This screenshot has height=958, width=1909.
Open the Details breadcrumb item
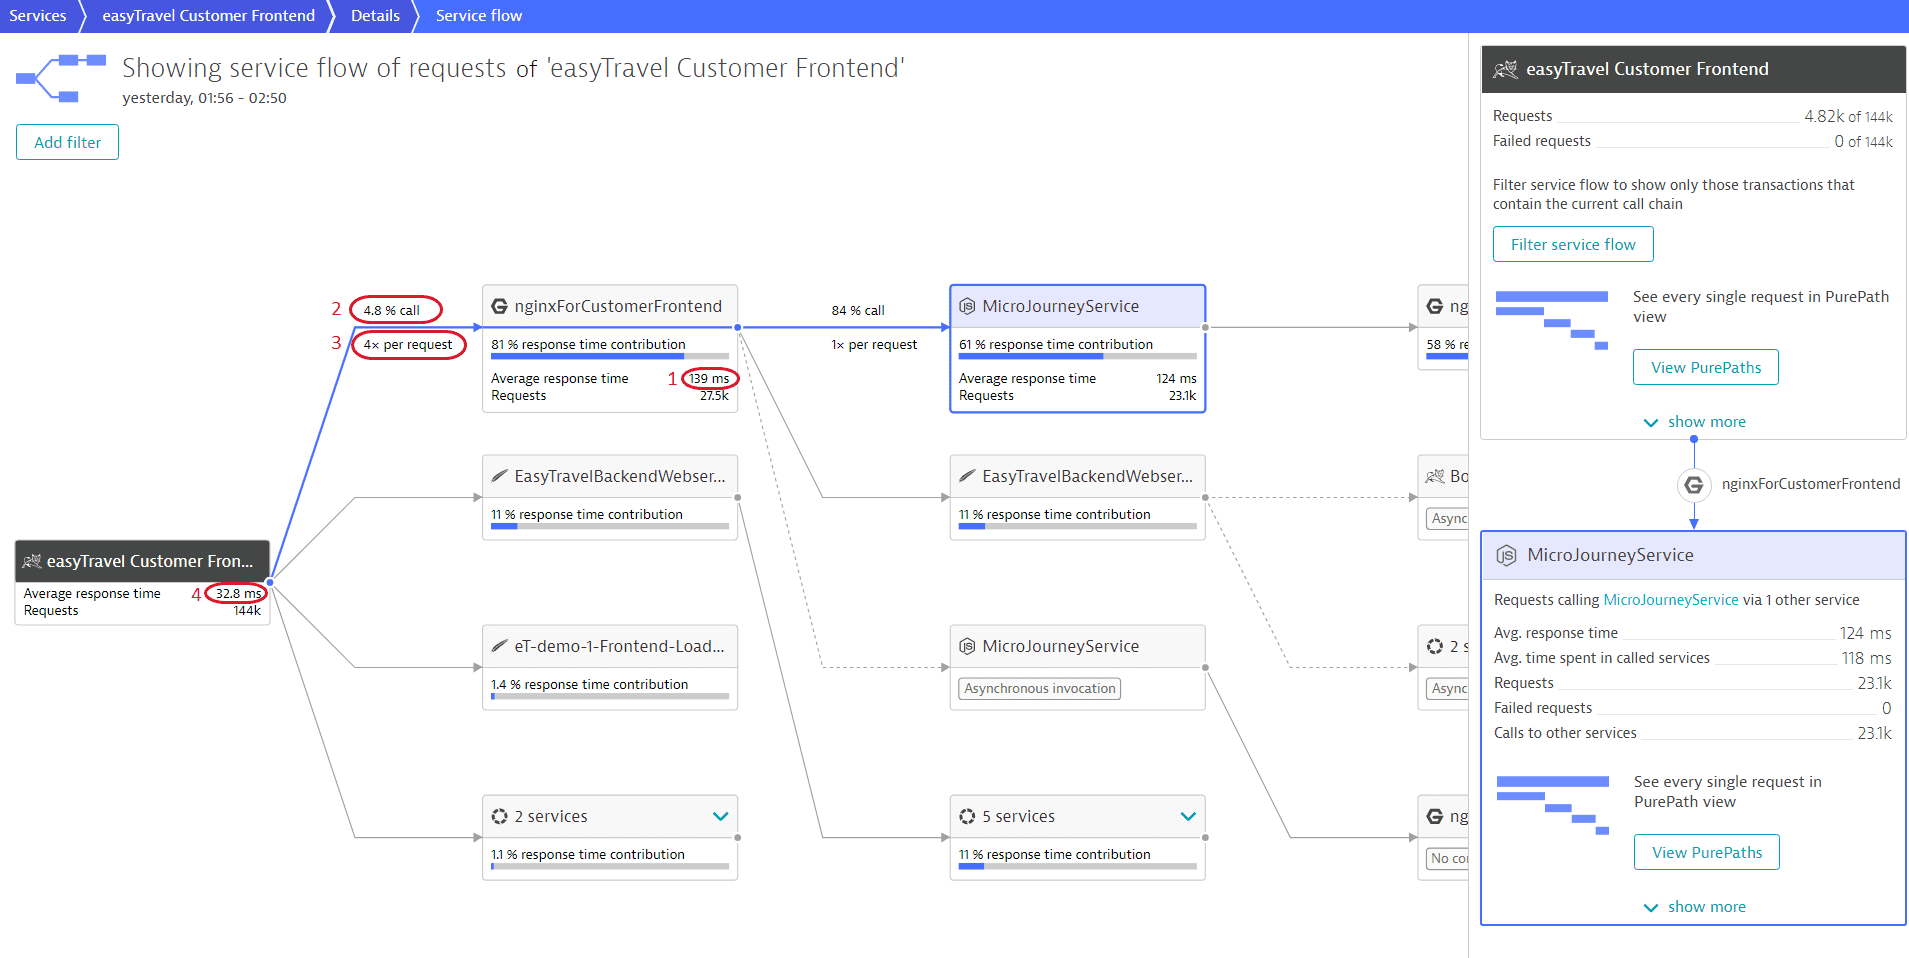[375, 16]
